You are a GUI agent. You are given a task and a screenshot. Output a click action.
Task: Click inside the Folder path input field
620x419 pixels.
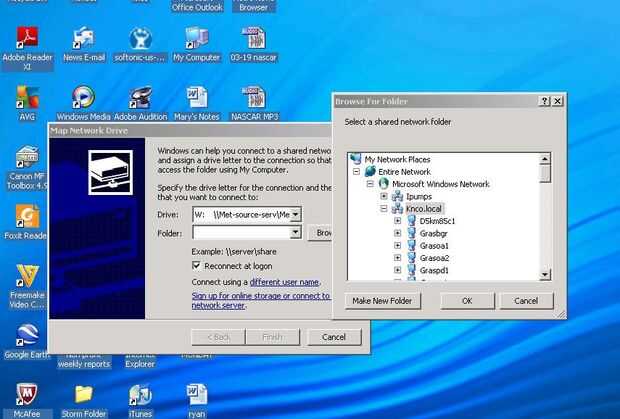pos(242,233)
